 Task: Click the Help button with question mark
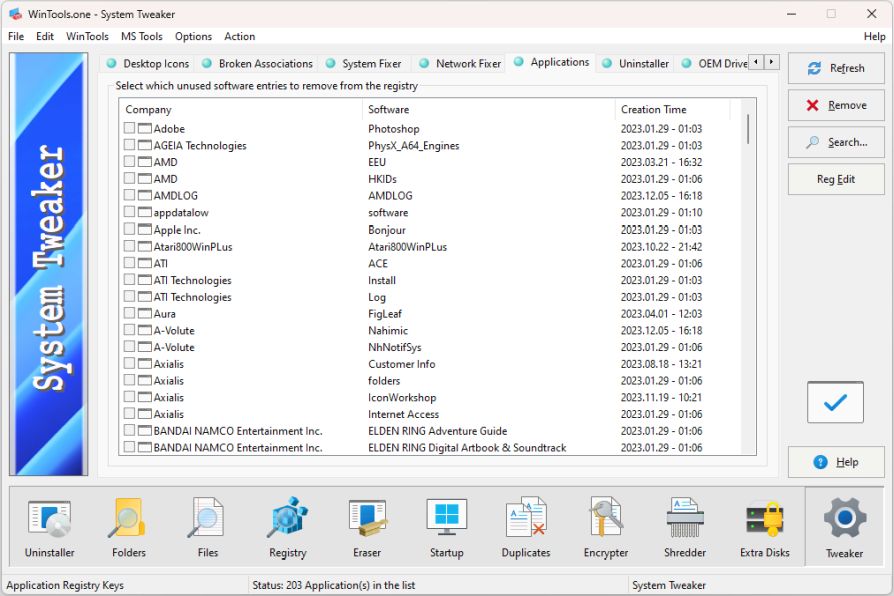coord(836,462)
